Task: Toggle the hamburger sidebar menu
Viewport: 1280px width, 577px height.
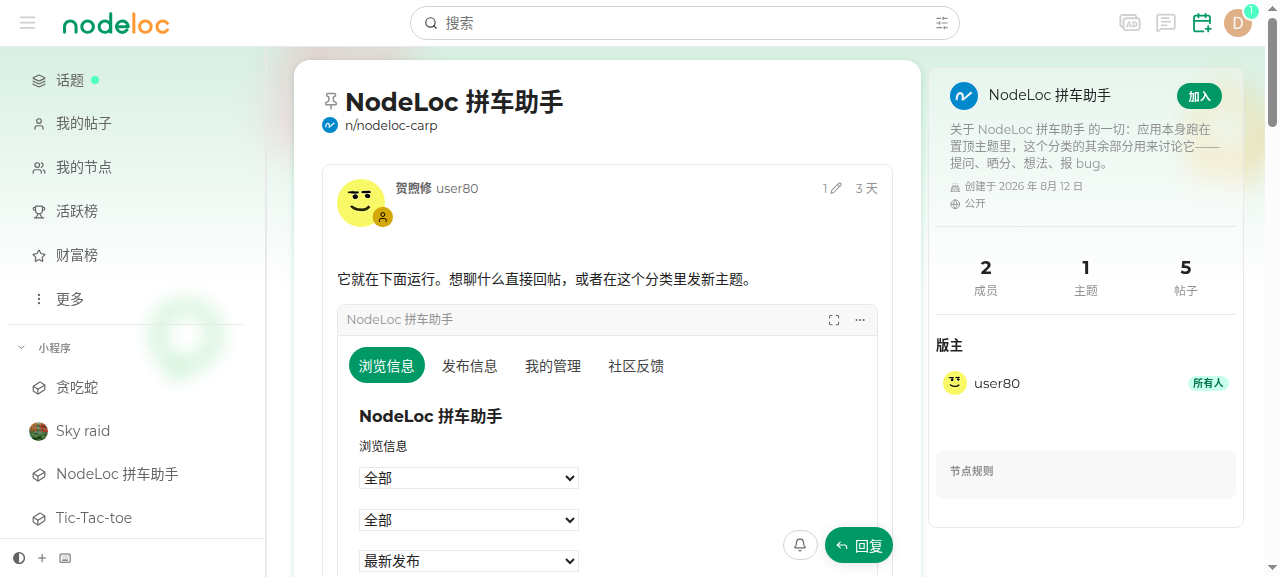Action: click(x=27, y=23)
